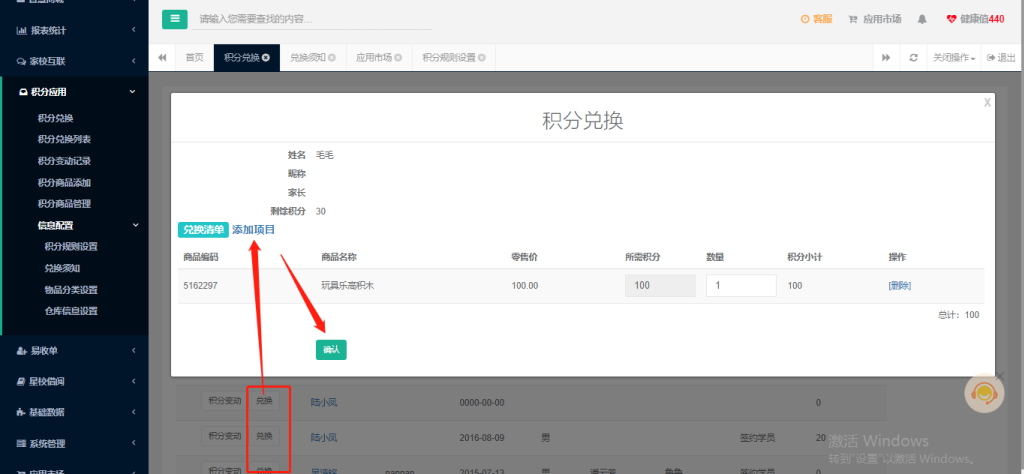Click the retail price 100.00 cell

click(524, 285)
